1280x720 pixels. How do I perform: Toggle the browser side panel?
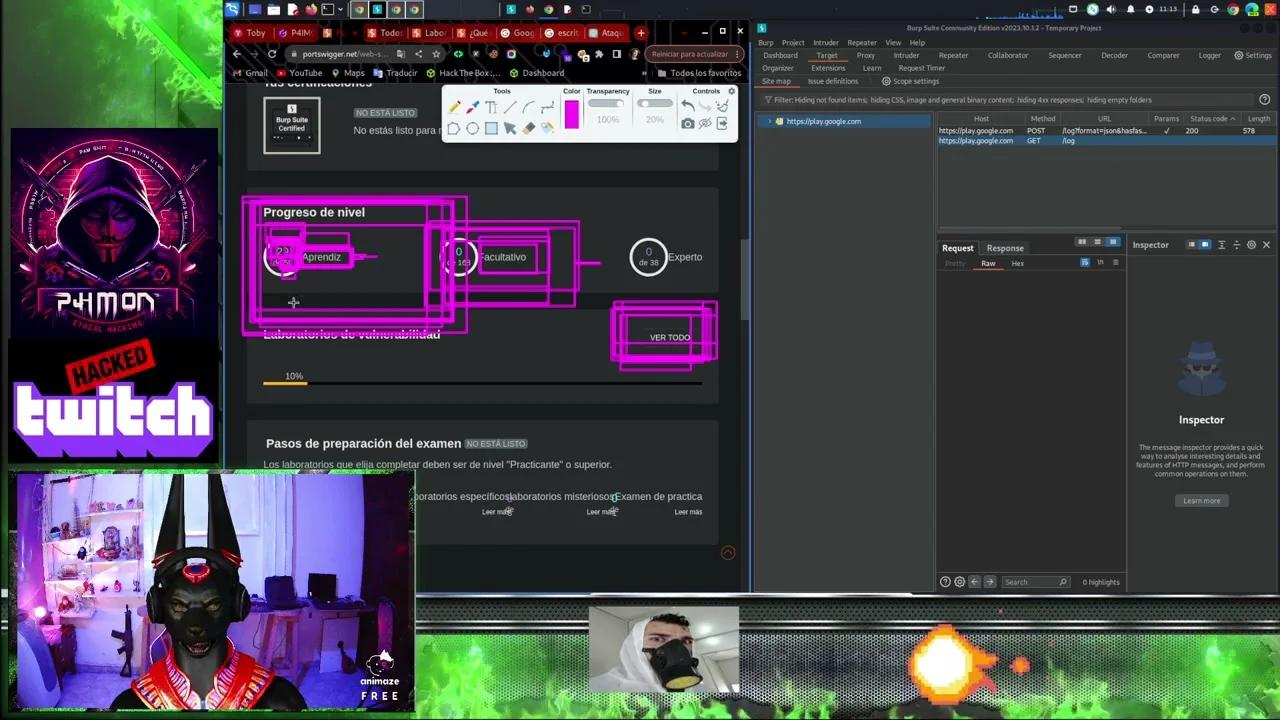pyautogui.click(x=617, y=54)
